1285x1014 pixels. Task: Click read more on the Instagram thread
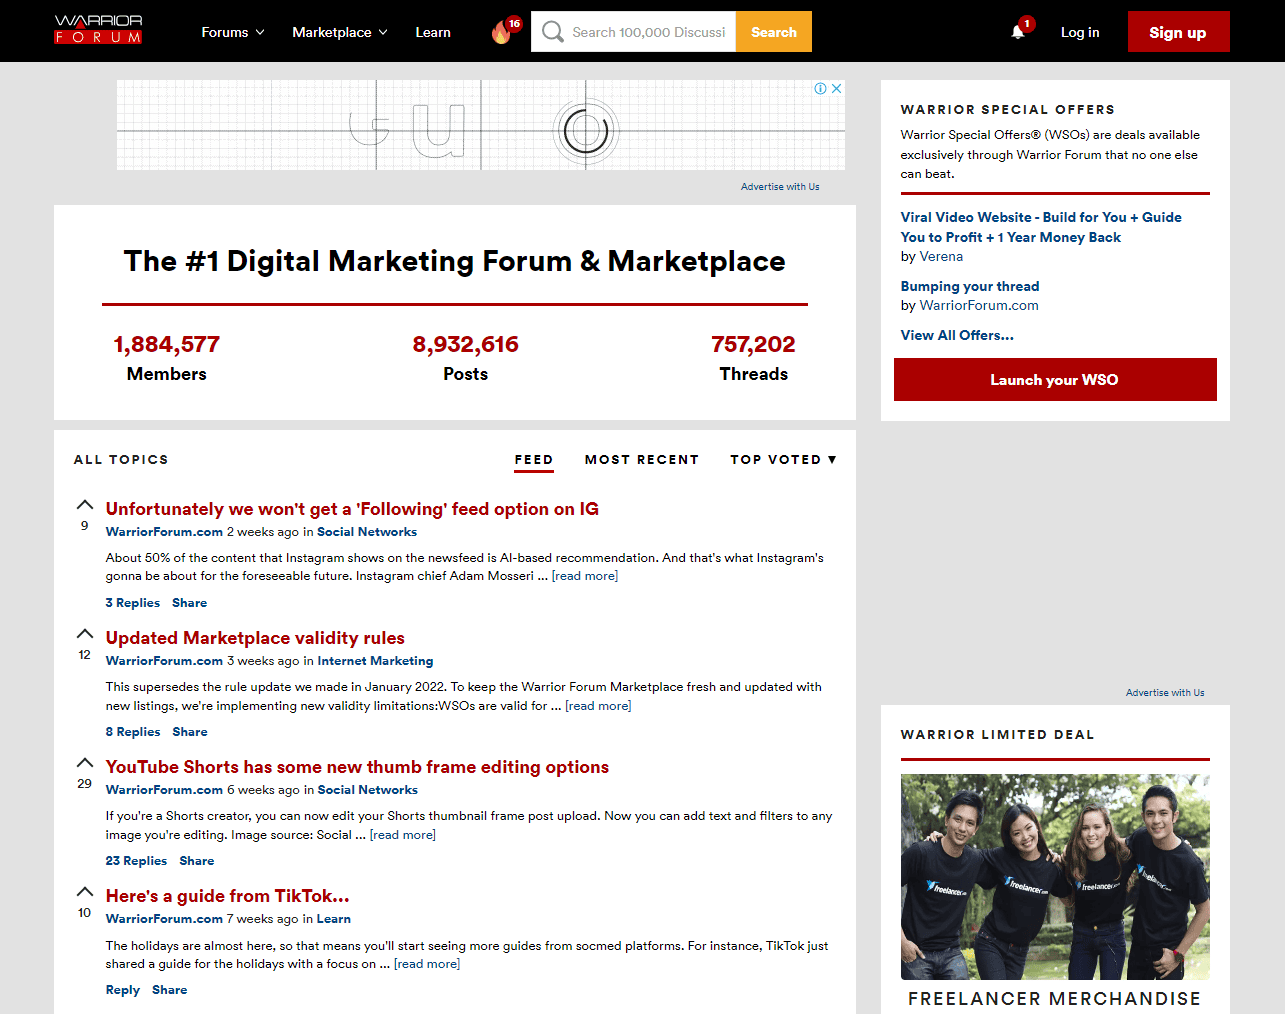[585, 576]
